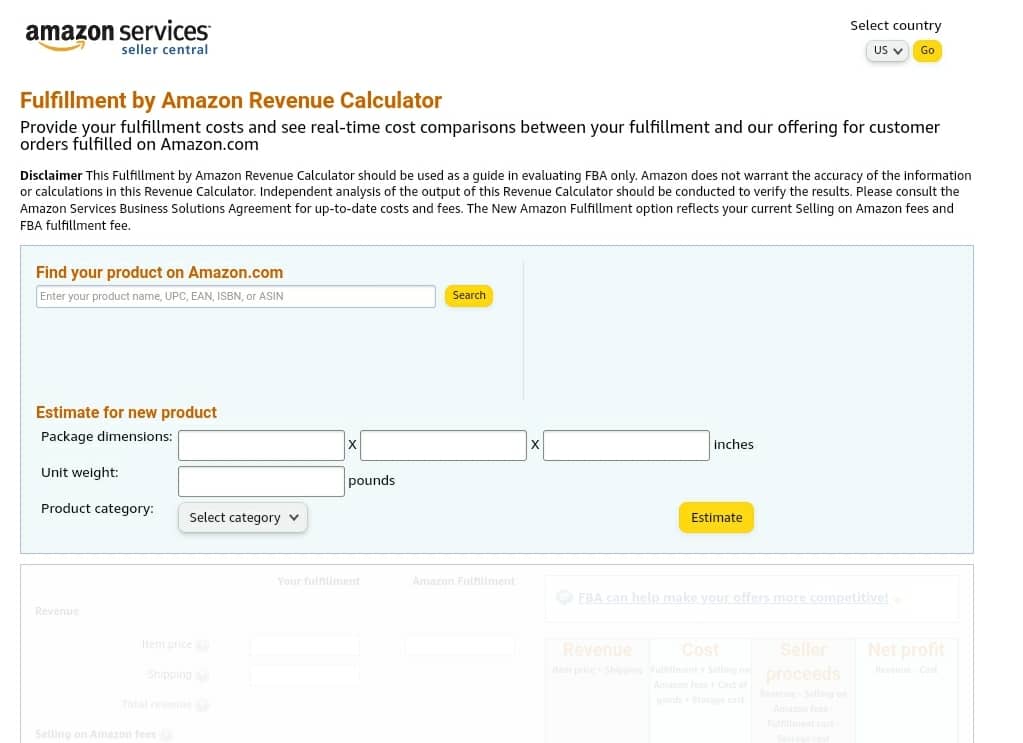The image size is (1023, 743).
Task: Click the Your fulfillment Shipping field
Action: (x=305, y=675)
